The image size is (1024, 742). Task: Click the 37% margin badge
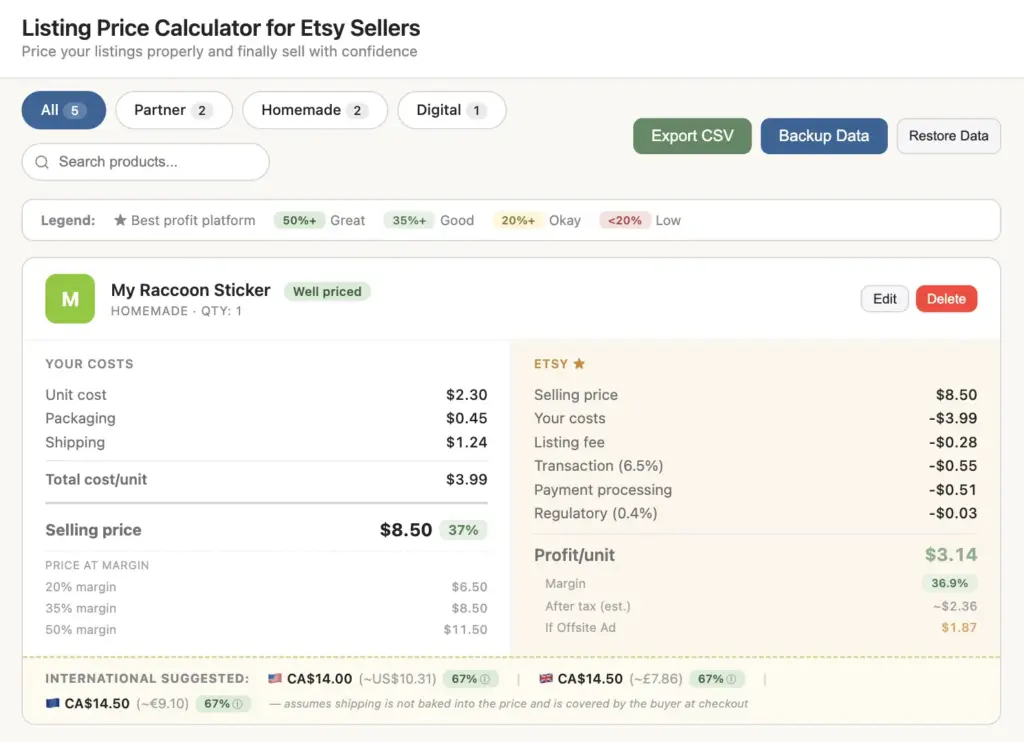[463, 530]
